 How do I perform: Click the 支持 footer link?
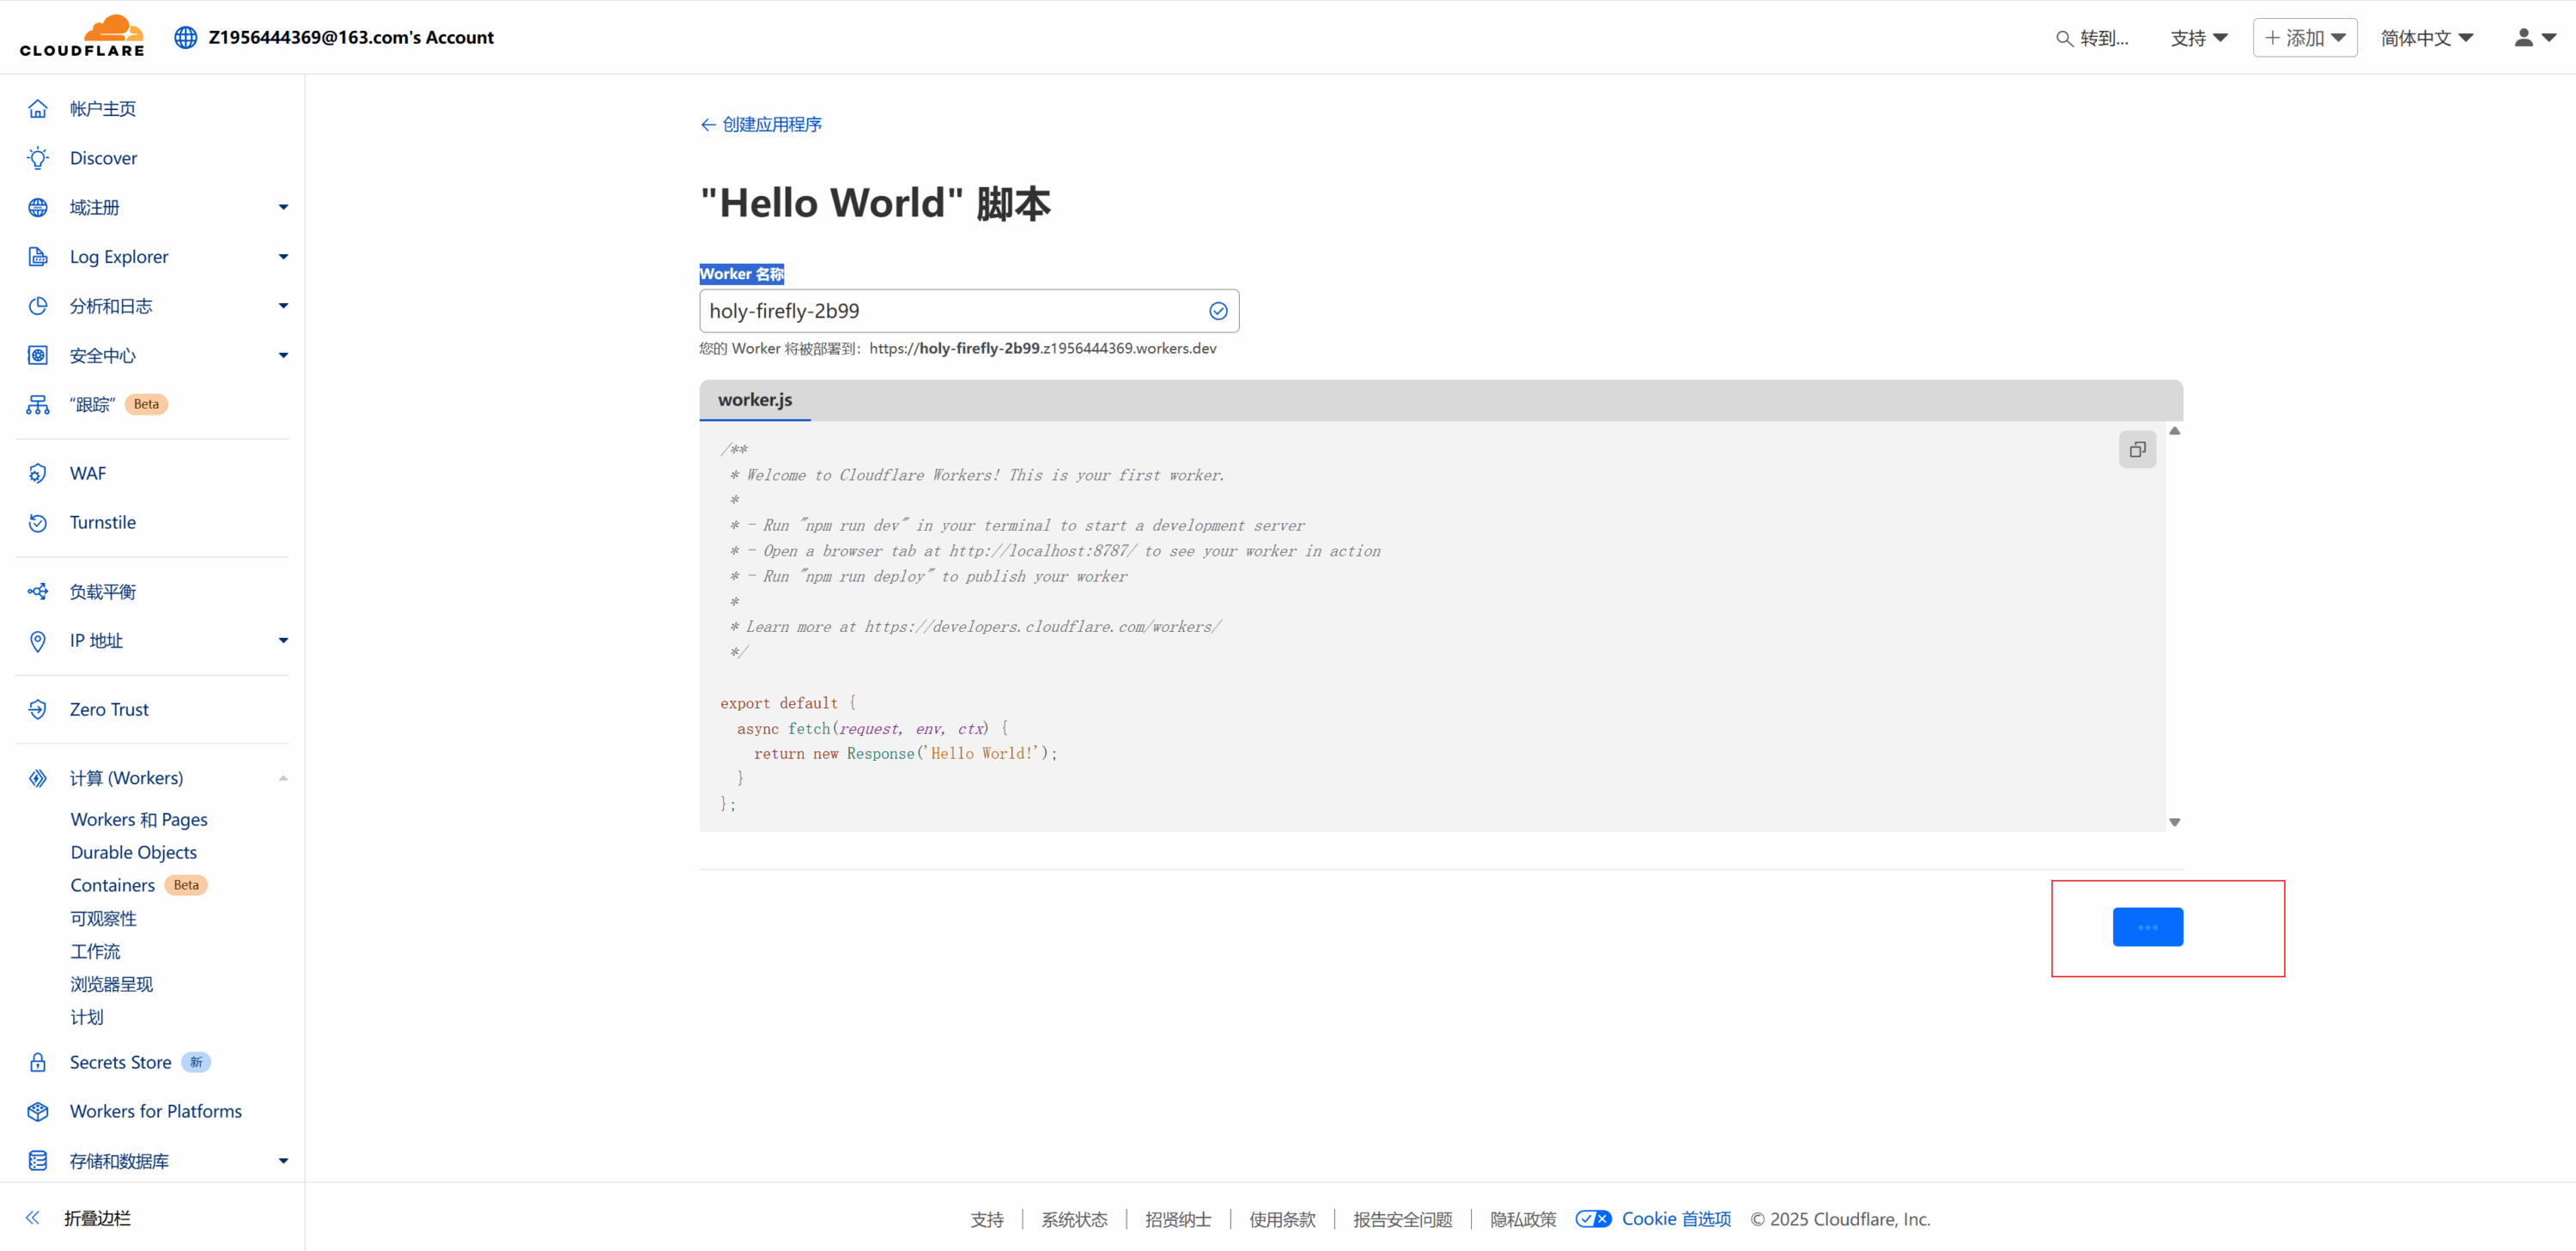[x=986, y=1219]
